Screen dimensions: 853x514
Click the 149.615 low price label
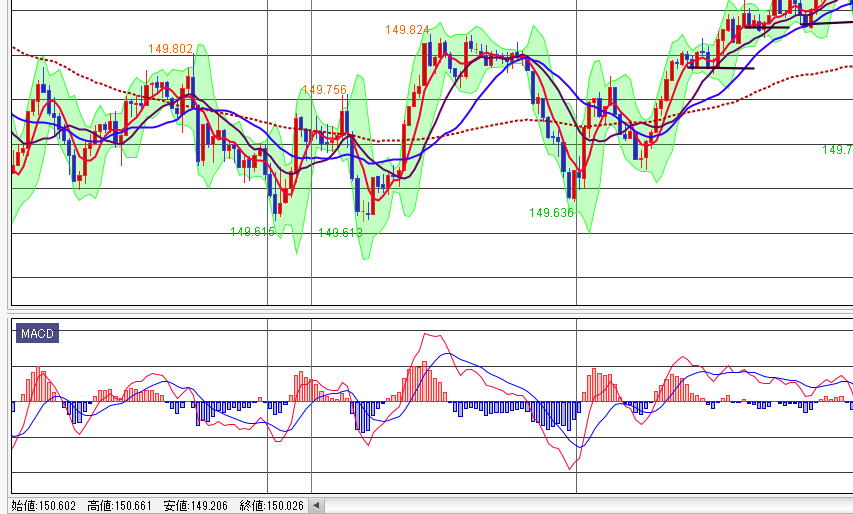tap(252, 232)
